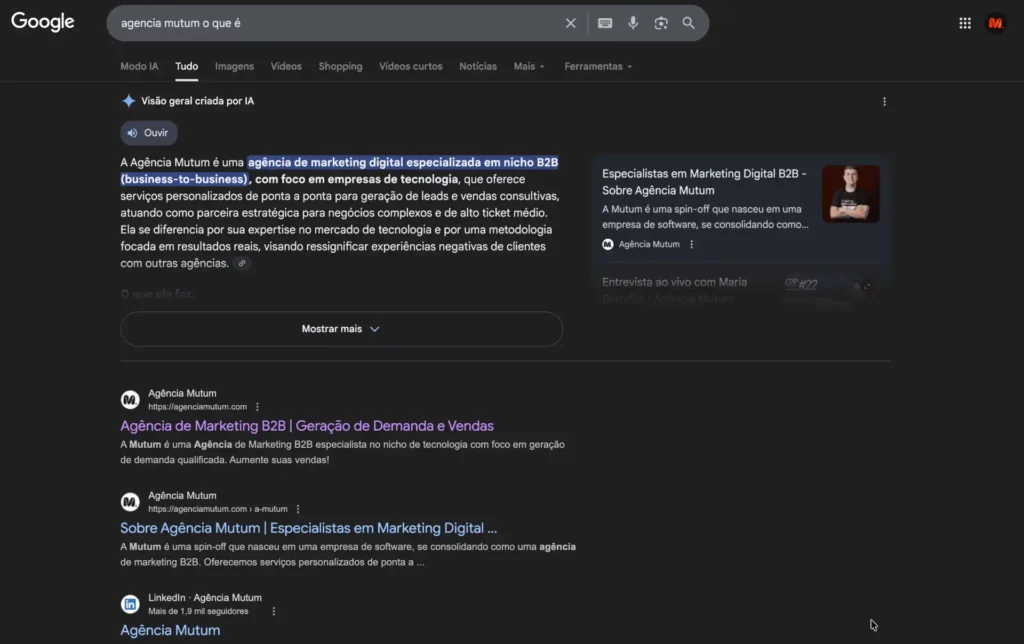Open the Google account profile avatar
This screenshot has width=1024, height=644.
point(996,22)
